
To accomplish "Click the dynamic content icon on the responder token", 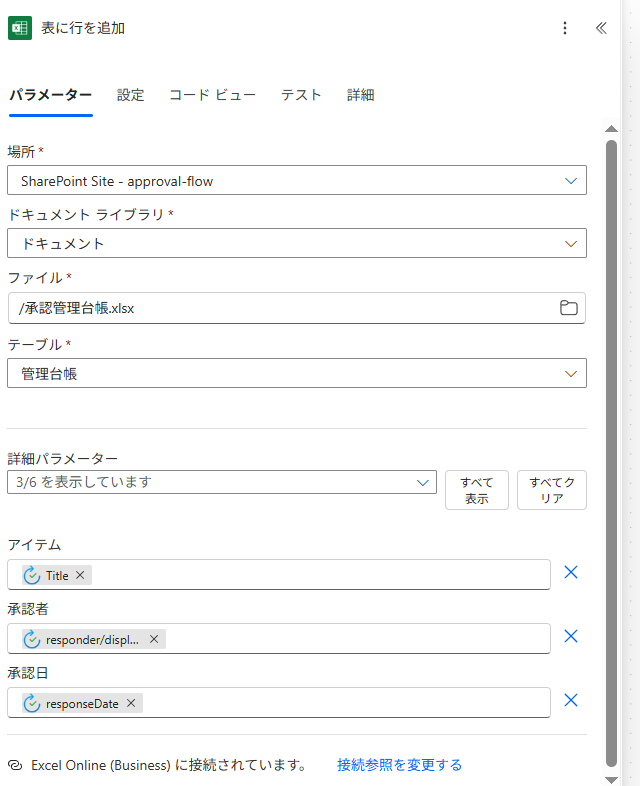I will [x=32, y=640].
